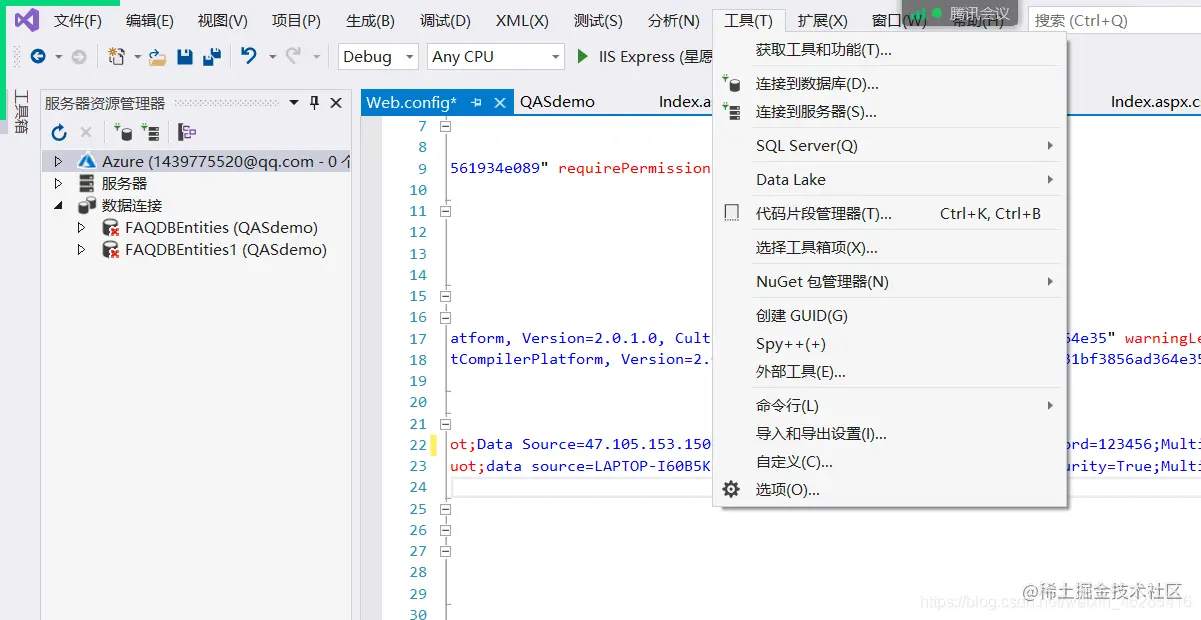Select 创建 GUID(G) menu item
The width and height of the screenshot is (1201, 620).
coord(890,316)
